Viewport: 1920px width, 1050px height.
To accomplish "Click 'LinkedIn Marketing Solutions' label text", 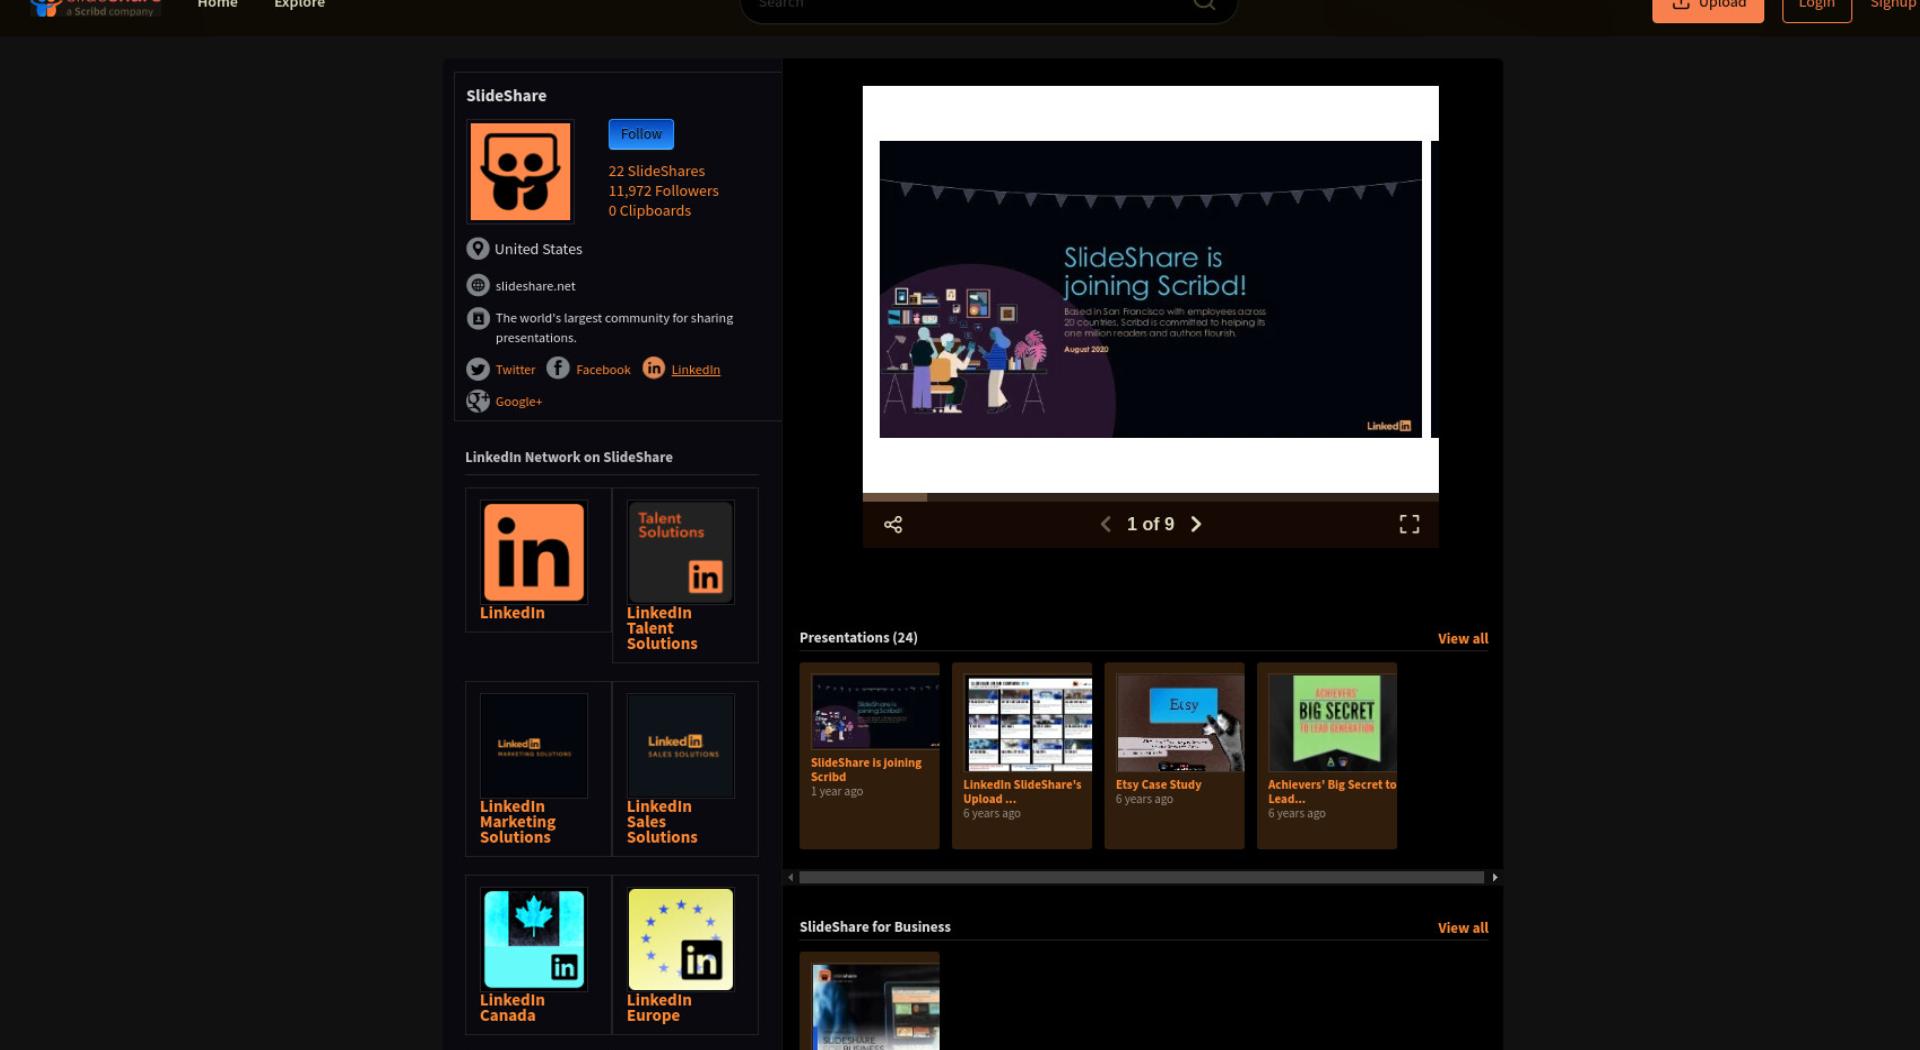I will pos(517,822).
